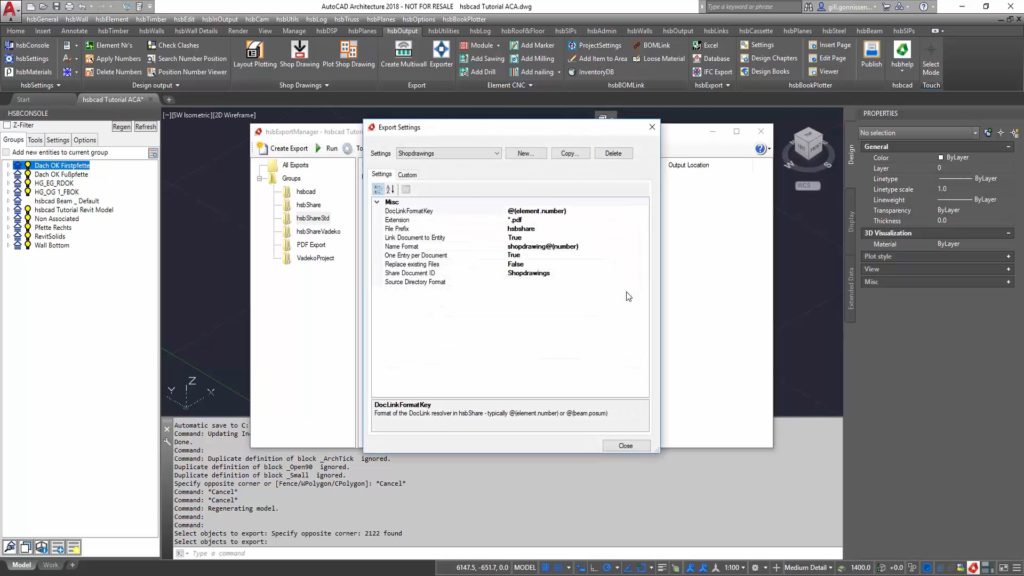
Task: Expand the View section in Properties
Action: tap(1008, 269)
